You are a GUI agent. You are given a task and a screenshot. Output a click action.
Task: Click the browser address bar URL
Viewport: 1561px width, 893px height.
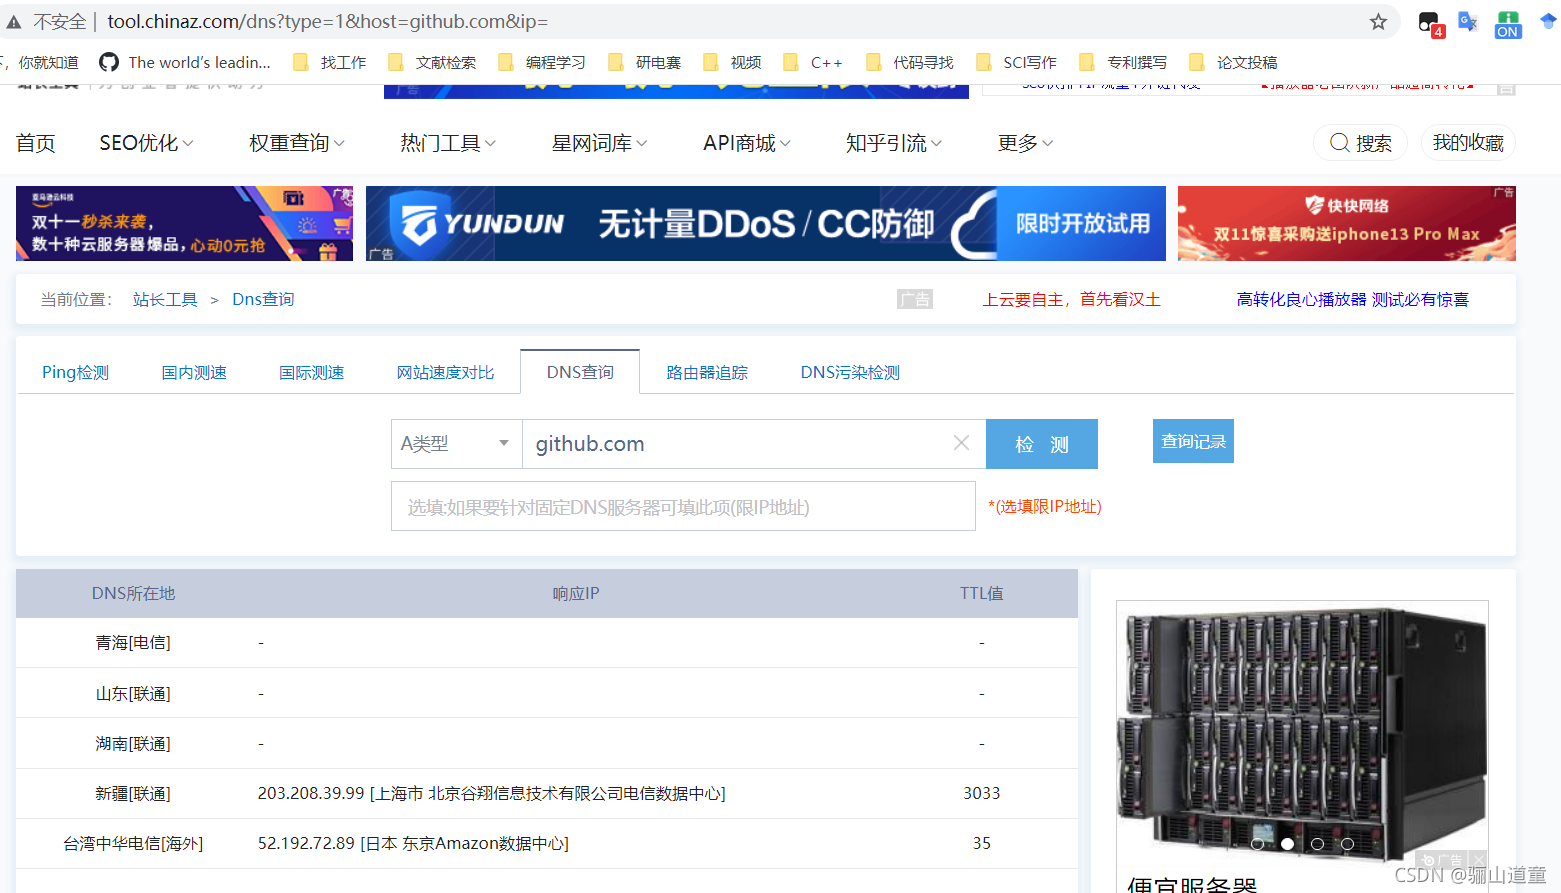click(327, 22)
